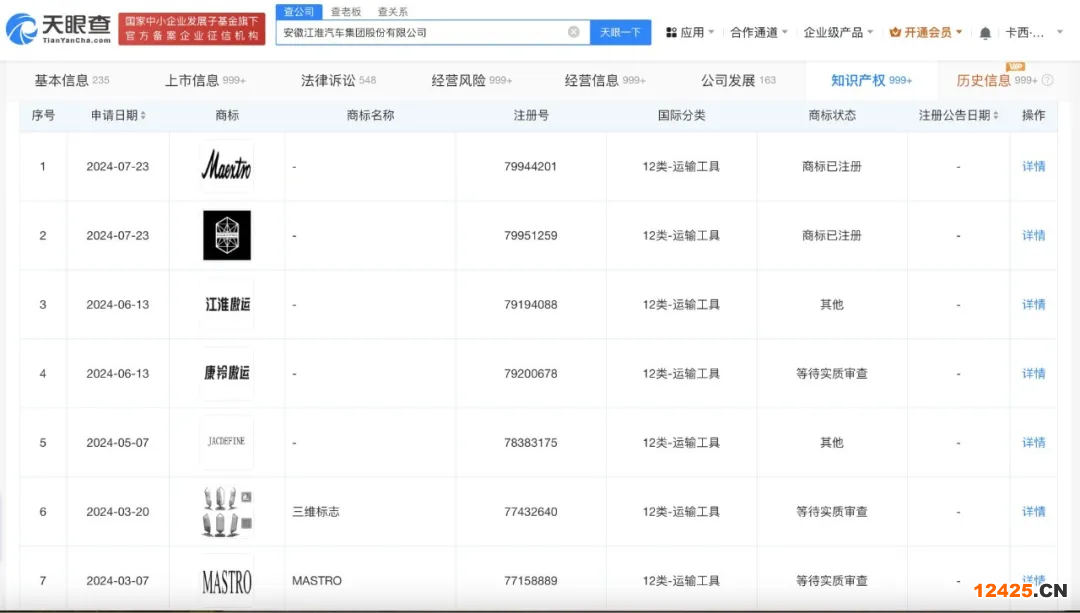Open the Maextro trademark image
This screenshot has width=1080, height=613.
pos(227,166)
